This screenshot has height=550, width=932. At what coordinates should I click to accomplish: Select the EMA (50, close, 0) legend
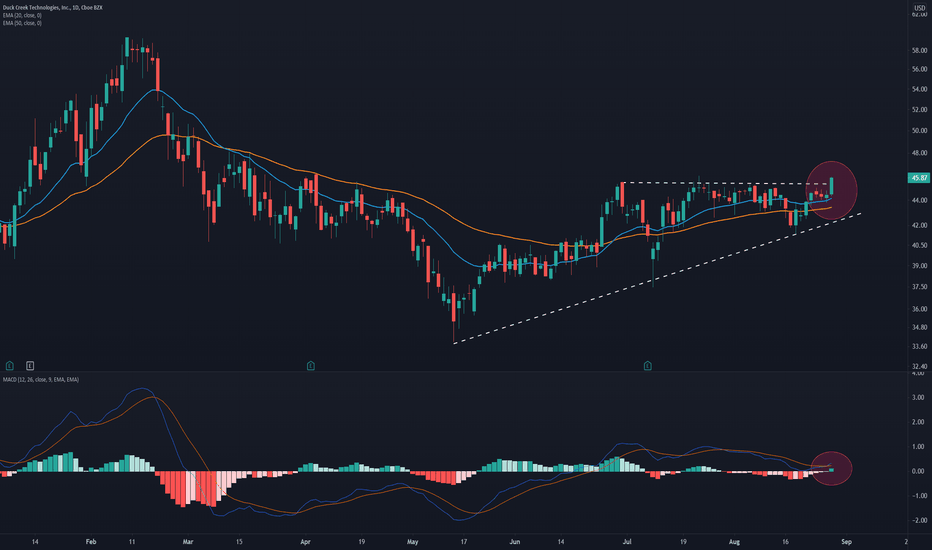[22, 23]
